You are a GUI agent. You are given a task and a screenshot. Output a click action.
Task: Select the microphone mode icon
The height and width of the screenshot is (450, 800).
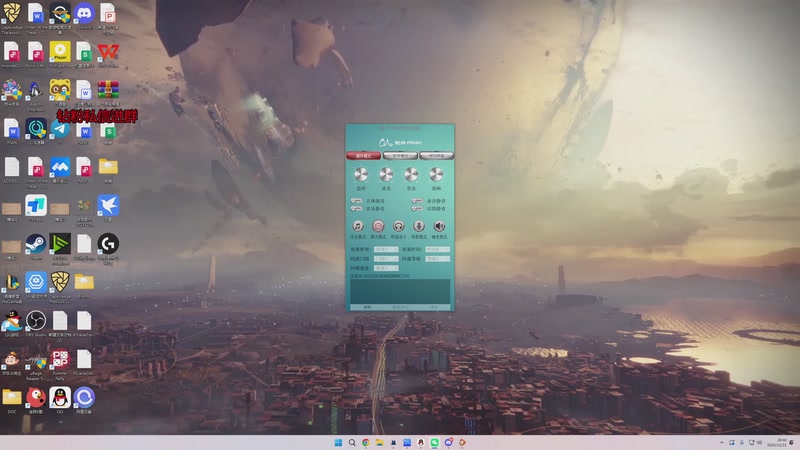click(x=419, y=226)
